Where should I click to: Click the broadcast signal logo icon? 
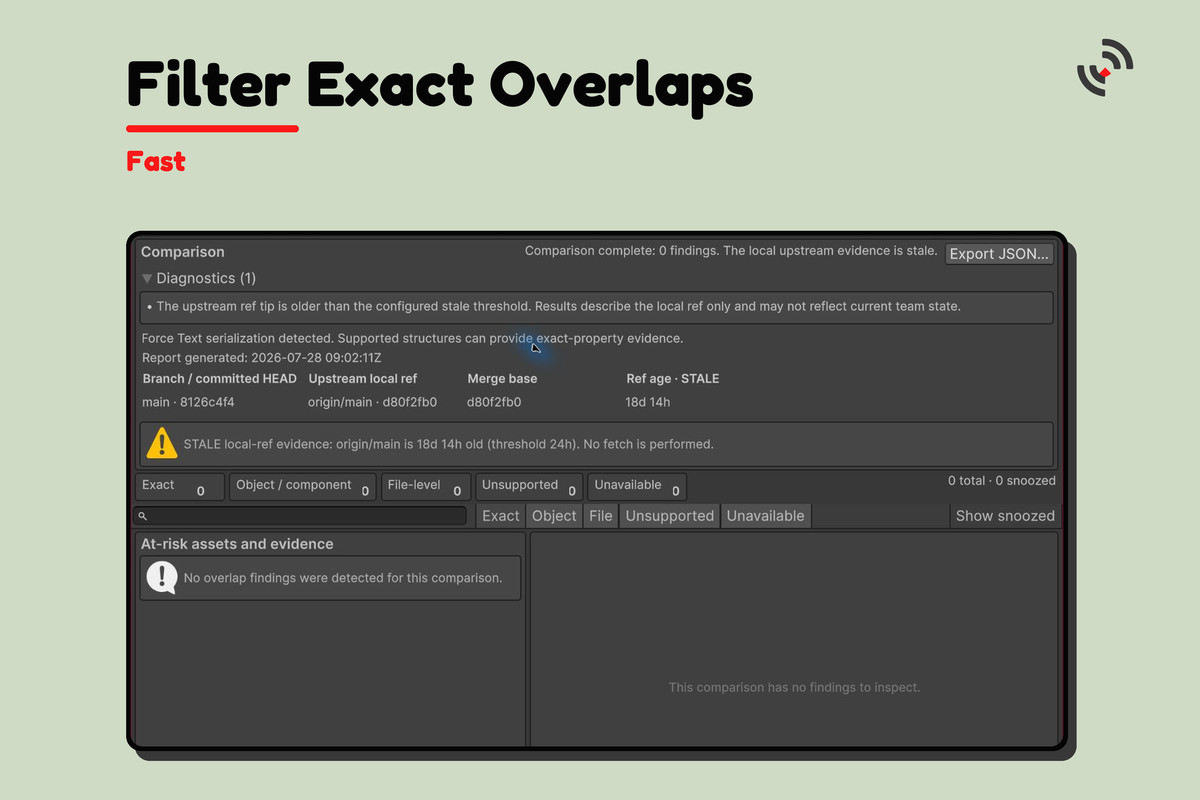coord(1104,68)
